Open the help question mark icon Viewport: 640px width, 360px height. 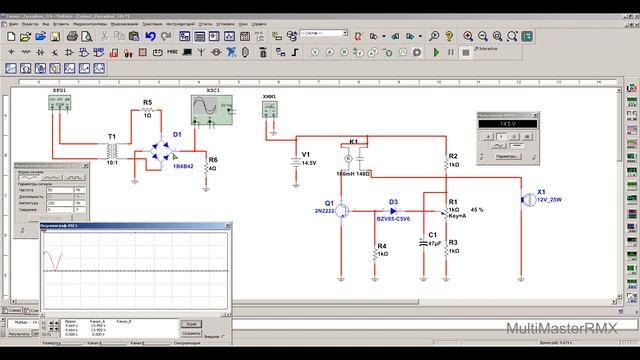pyautogui.click(x=449, y=37)
